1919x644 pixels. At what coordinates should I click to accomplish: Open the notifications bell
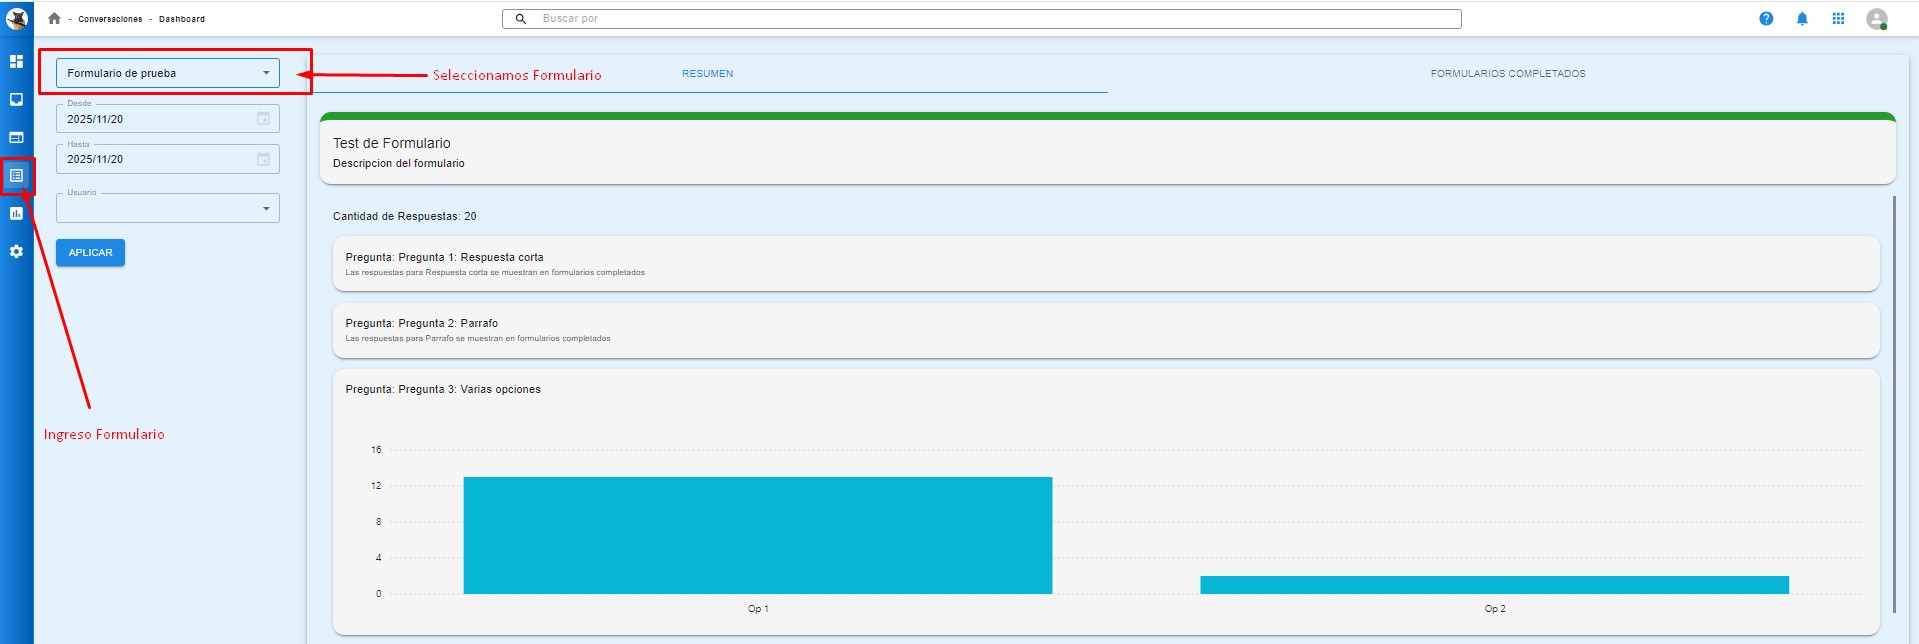pyautogui.click(x=1802, y=19)
